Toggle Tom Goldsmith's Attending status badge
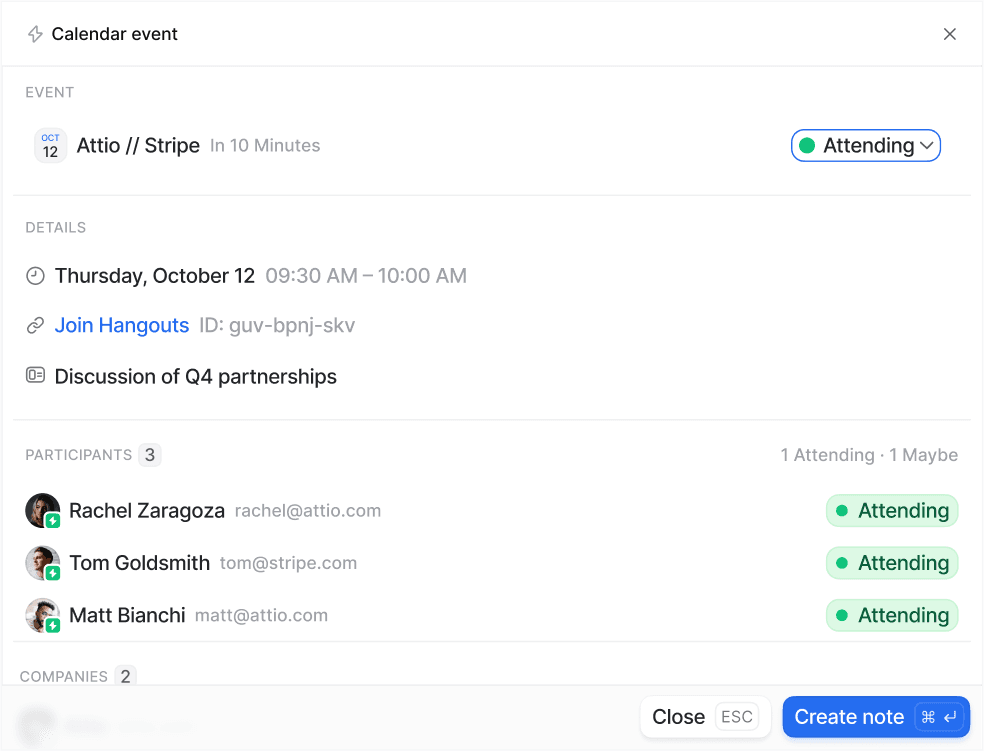The image size is (984, 751). coord(892,562)
